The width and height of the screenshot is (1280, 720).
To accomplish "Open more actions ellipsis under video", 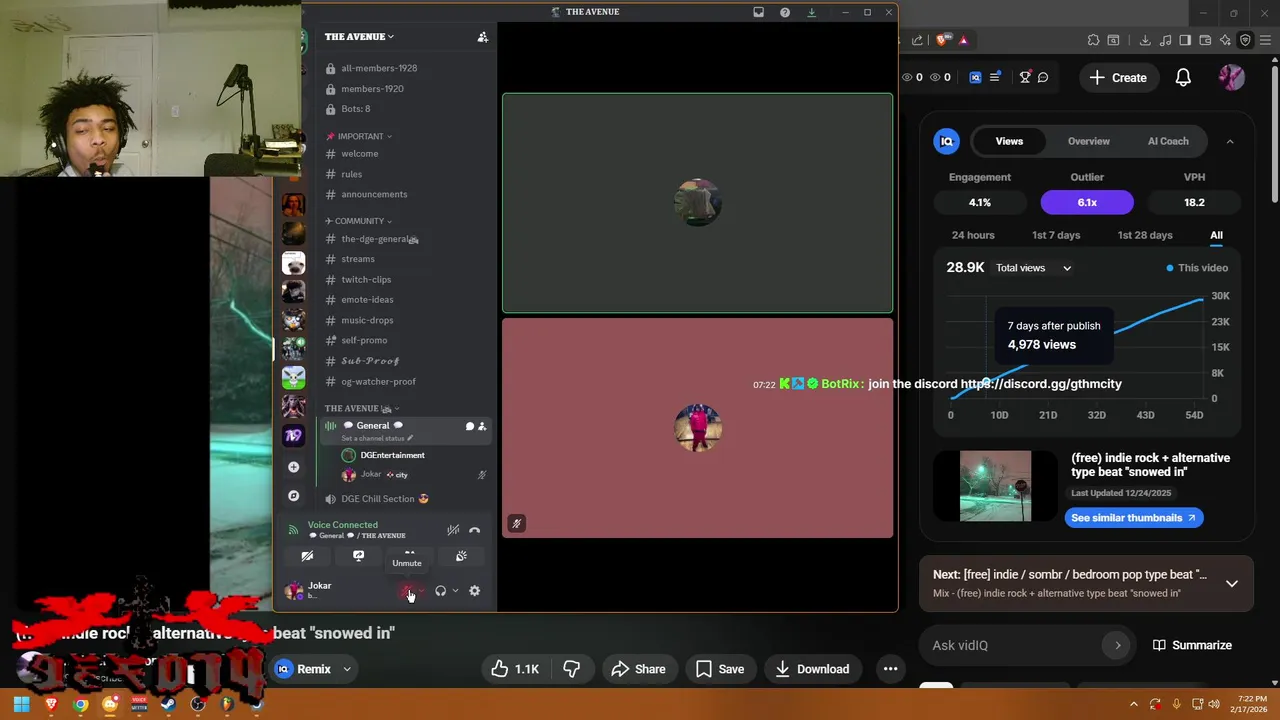I will tap(890, 669).
